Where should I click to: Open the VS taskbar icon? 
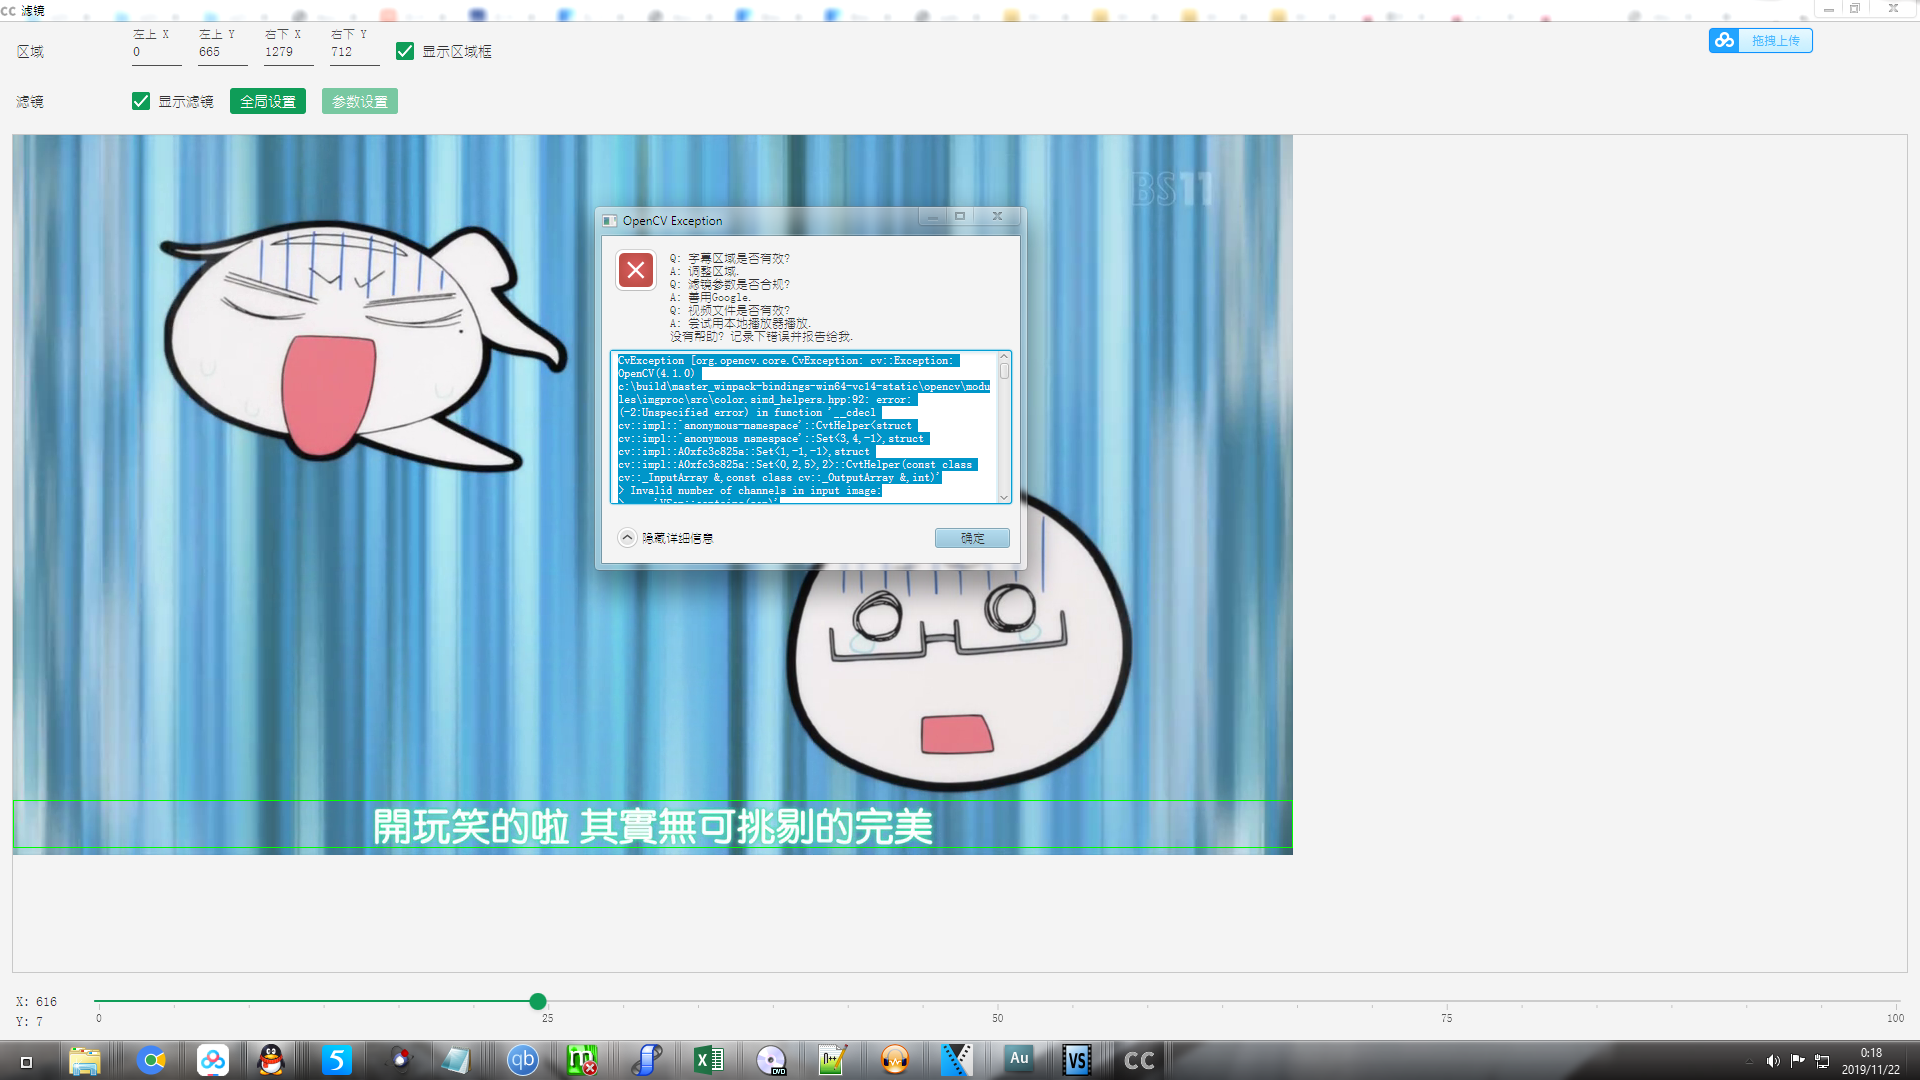pyautogui.click(x=1077, y=1060)
